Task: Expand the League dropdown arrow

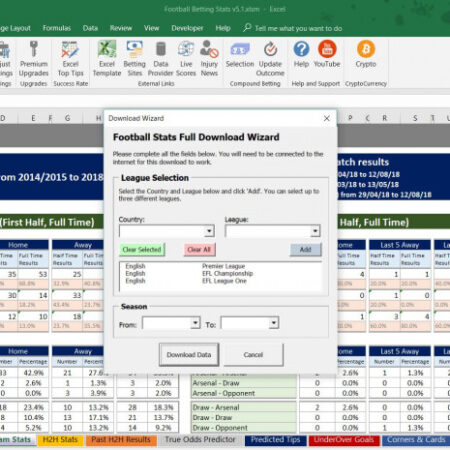Action: pyautogui.click(x=315, y=231)
